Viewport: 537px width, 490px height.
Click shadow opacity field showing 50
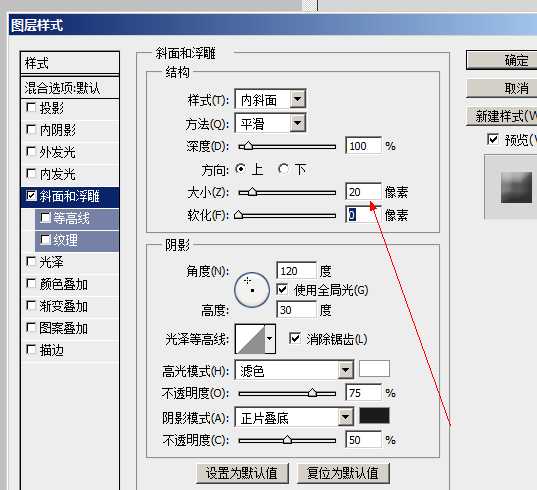pyautogui.click(x=363, y=440)
